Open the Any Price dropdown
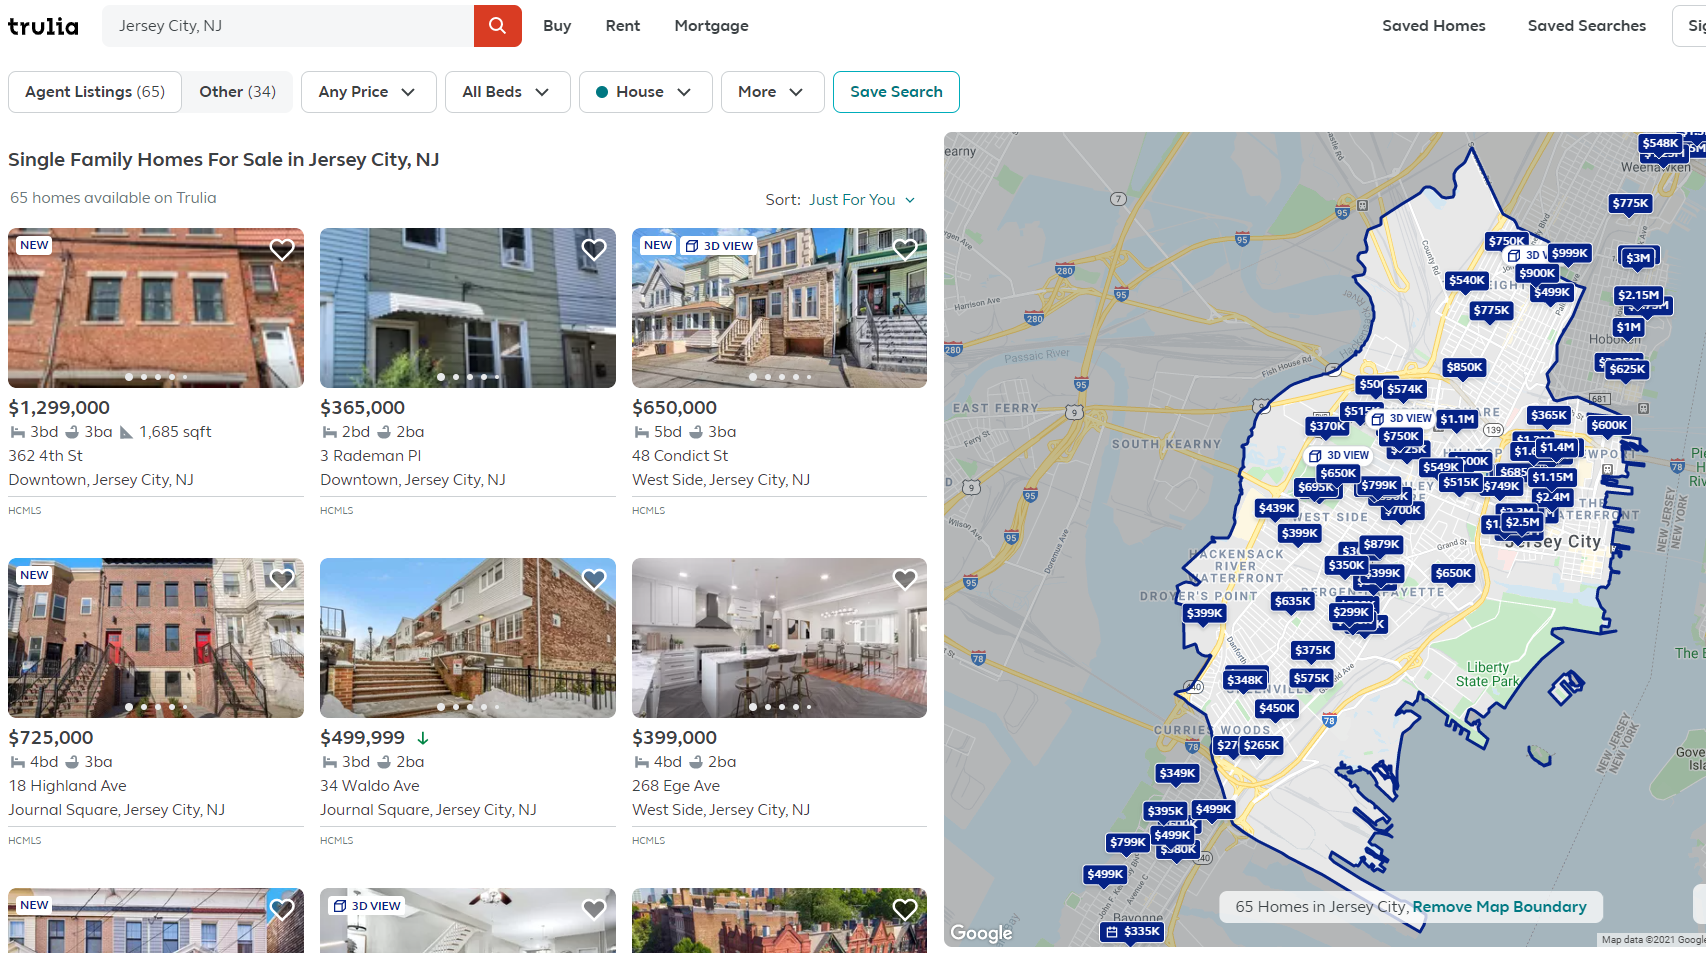The height and width of the screenshot is (953, 1706). [x=368, y=92]
